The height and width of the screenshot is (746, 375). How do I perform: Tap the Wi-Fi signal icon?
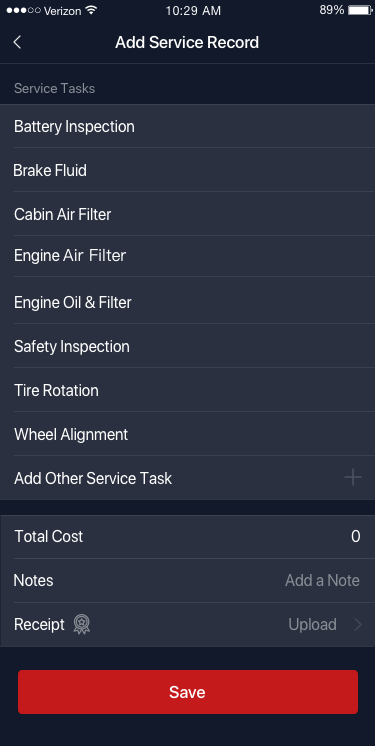[91, 10]
